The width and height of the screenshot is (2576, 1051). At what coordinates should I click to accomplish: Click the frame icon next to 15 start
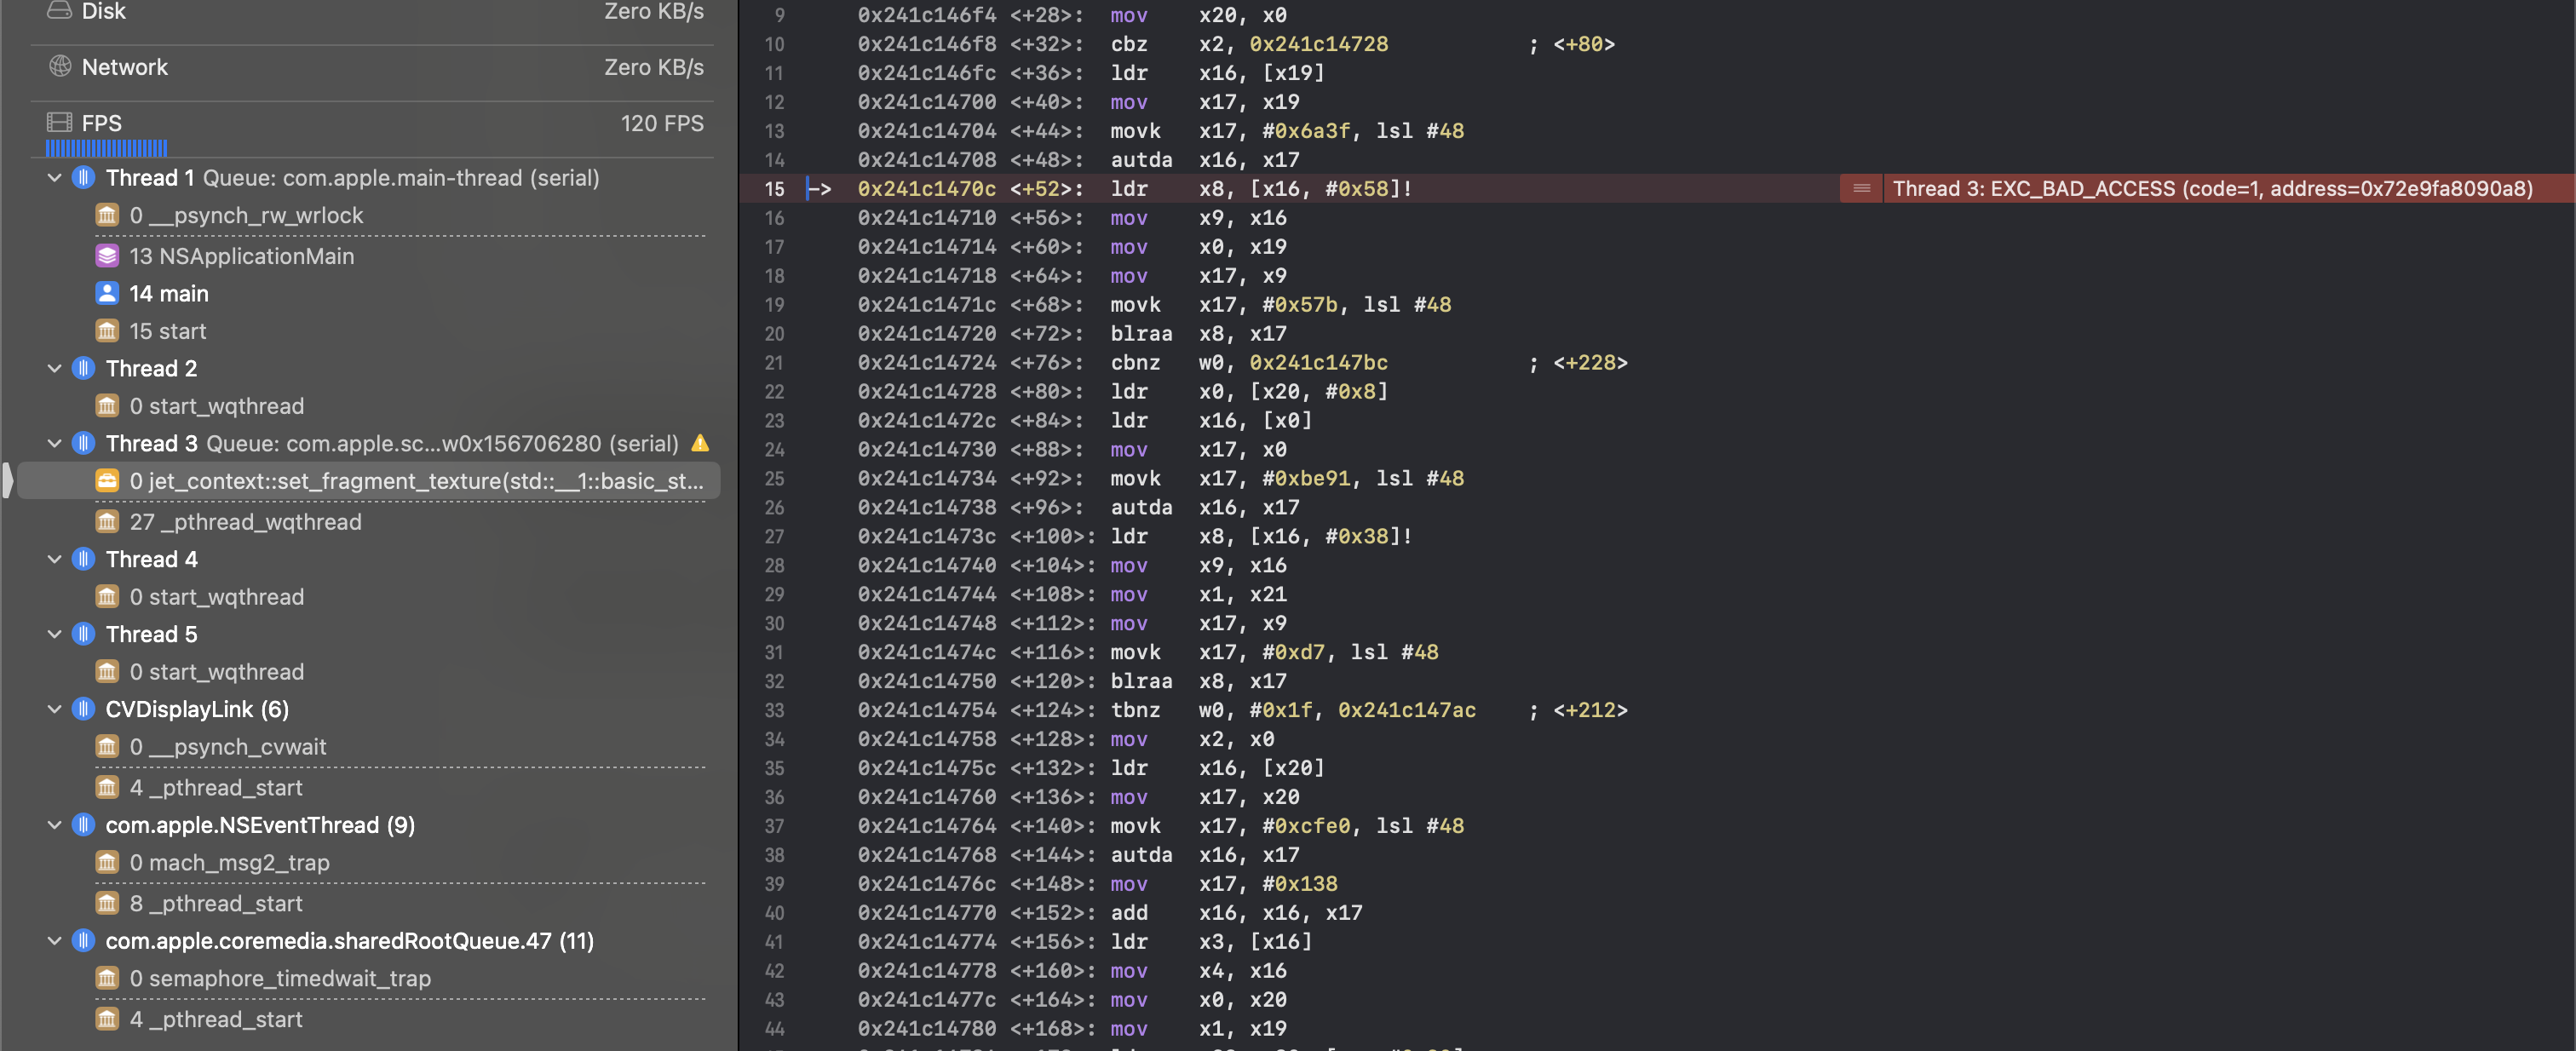tap(107, 331)
